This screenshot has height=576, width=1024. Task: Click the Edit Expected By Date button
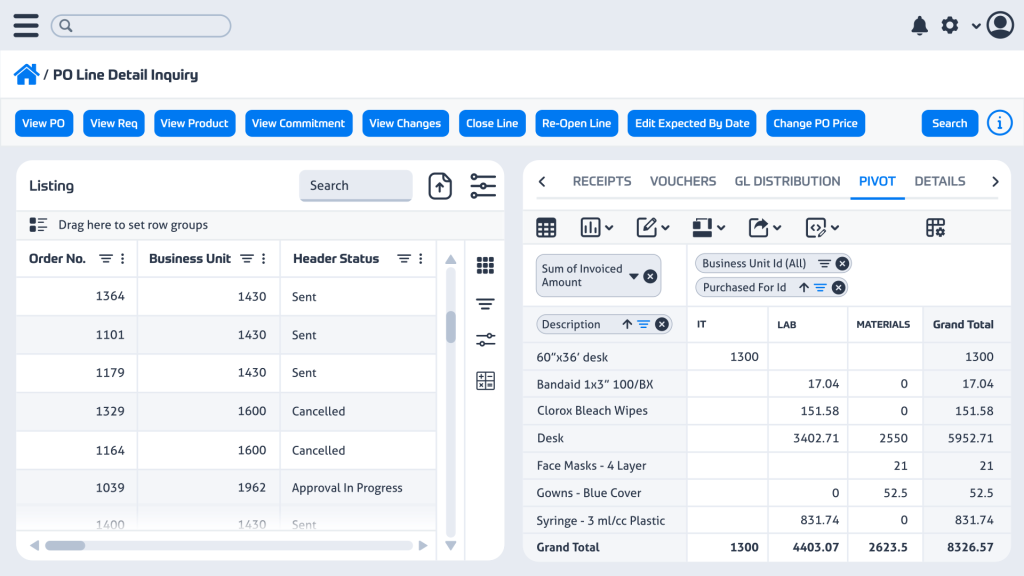pyautogui.click(x=692, y=123)
